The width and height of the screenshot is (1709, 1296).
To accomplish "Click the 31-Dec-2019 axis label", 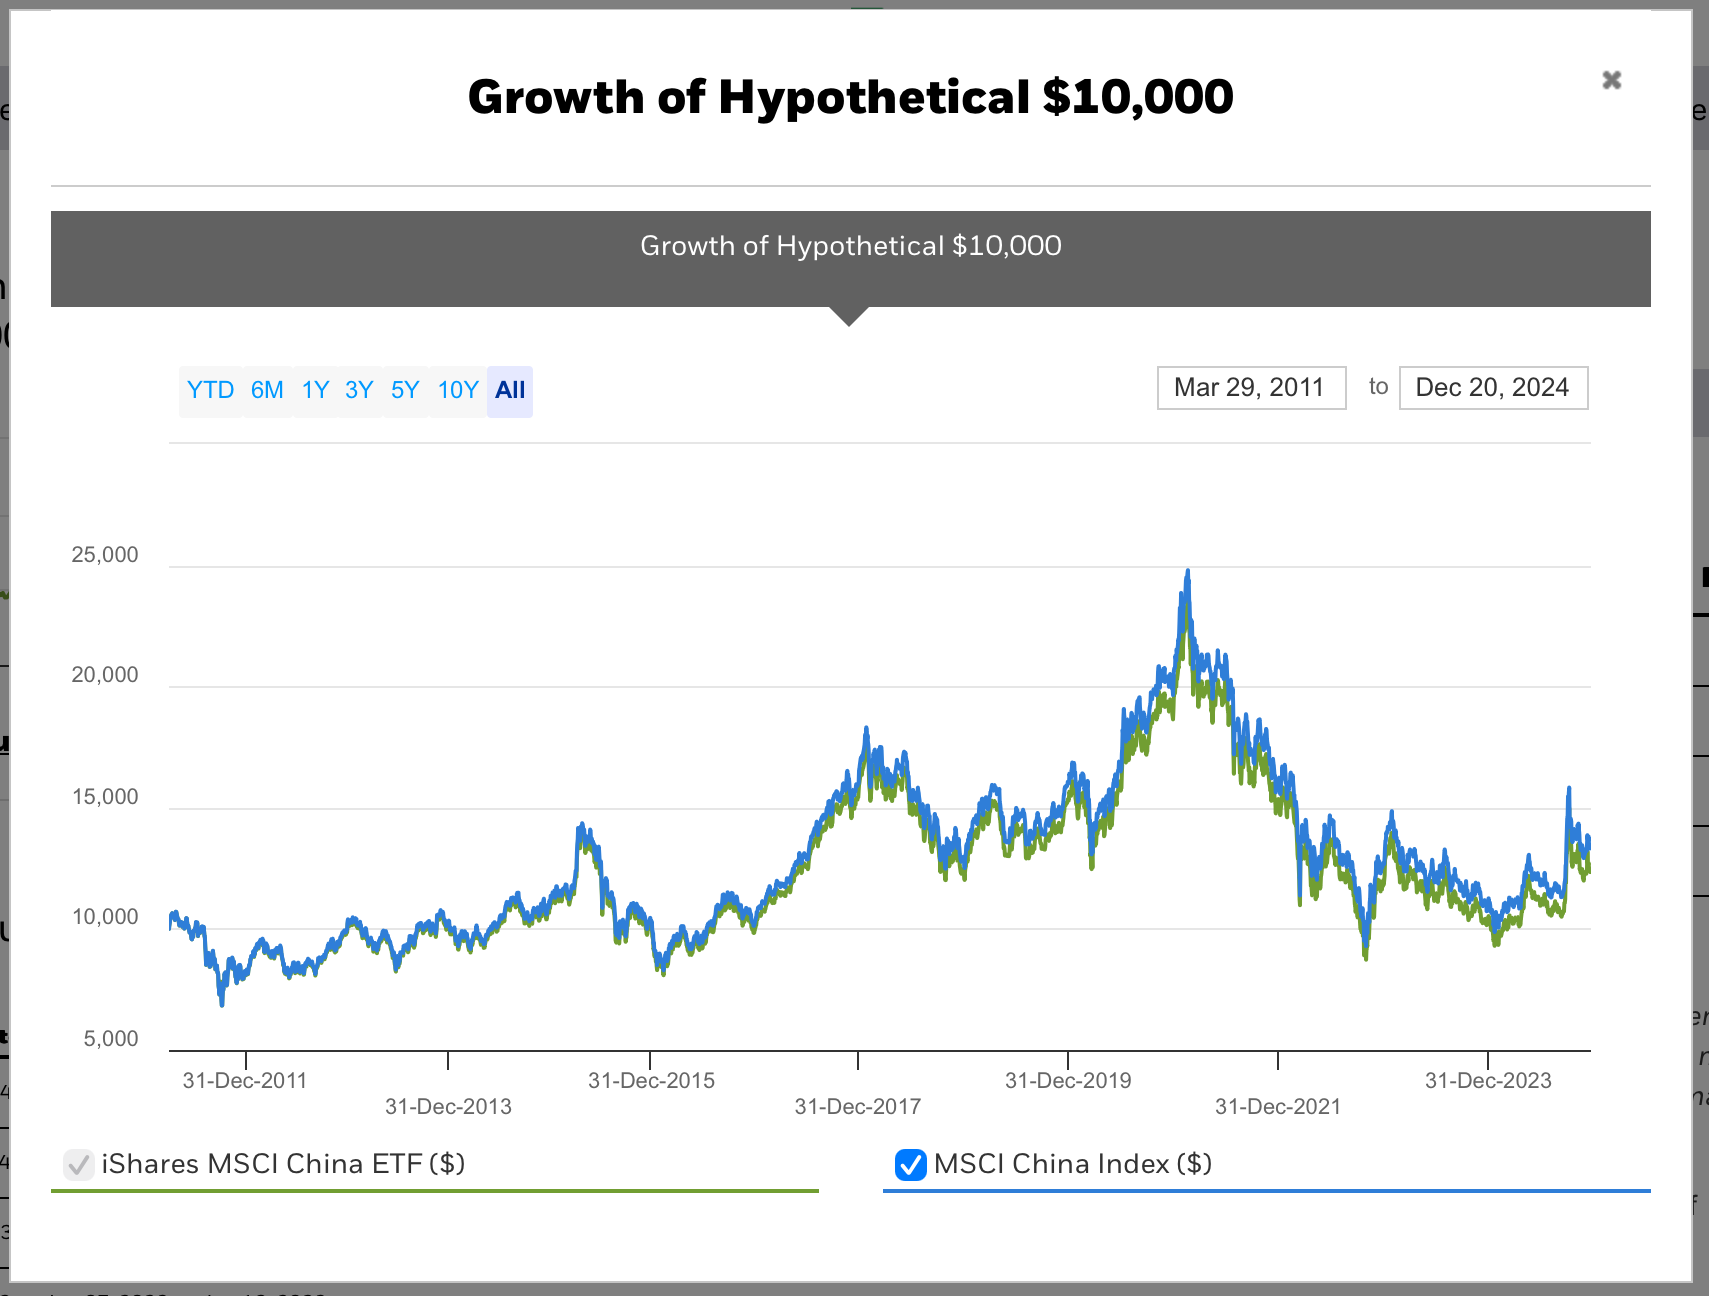I will [x=1068, y=1080].
